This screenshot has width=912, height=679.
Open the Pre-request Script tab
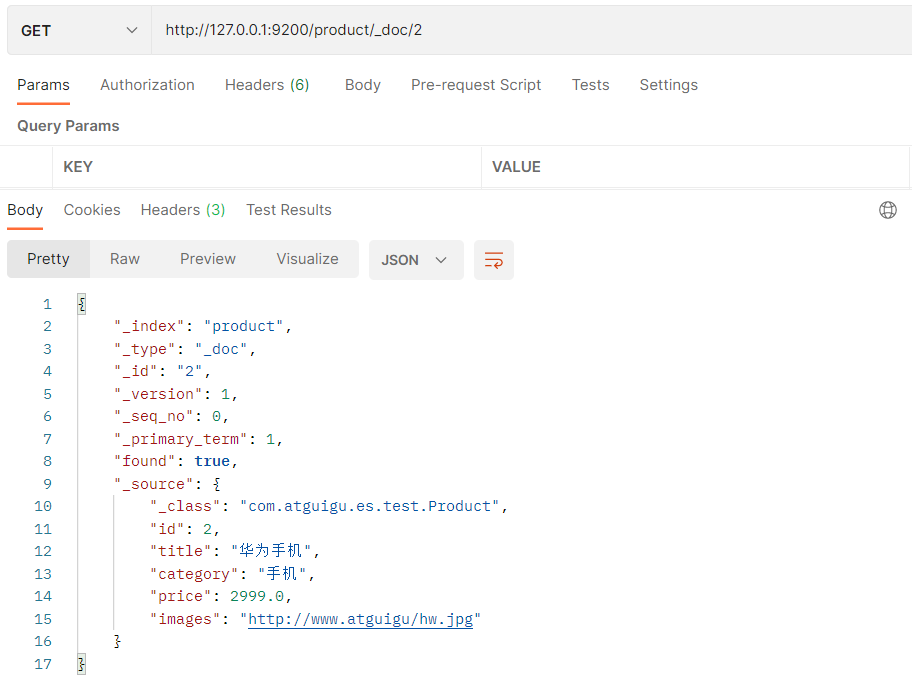pos(476,85)
